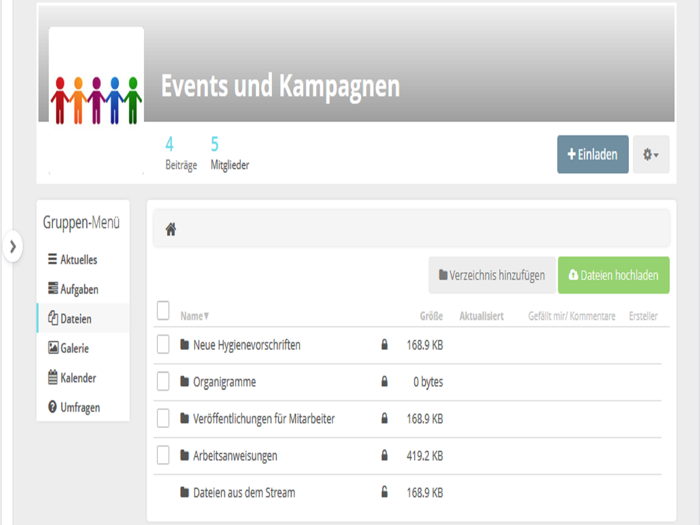Click lock icon in Organigramme row

pos(384,382)
